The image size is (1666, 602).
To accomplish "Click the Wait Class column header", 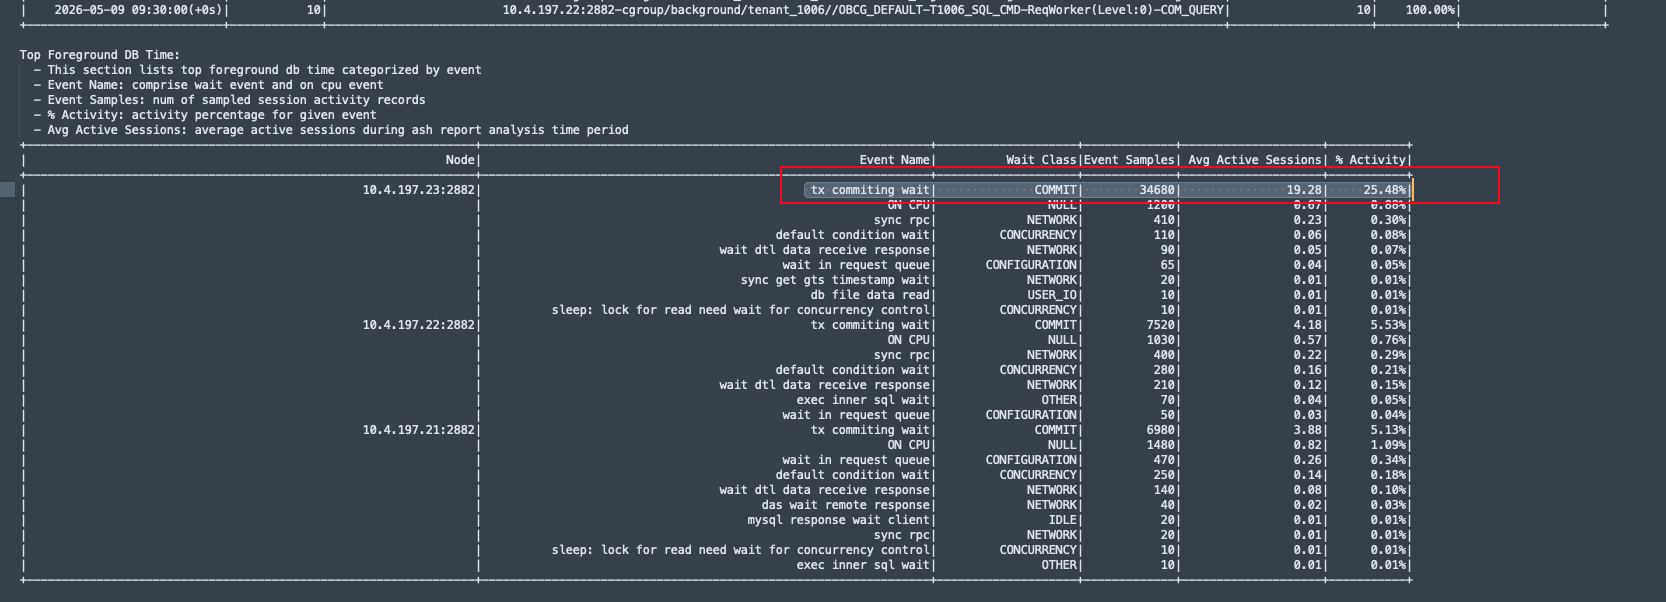I will [x=1041, y=160].
